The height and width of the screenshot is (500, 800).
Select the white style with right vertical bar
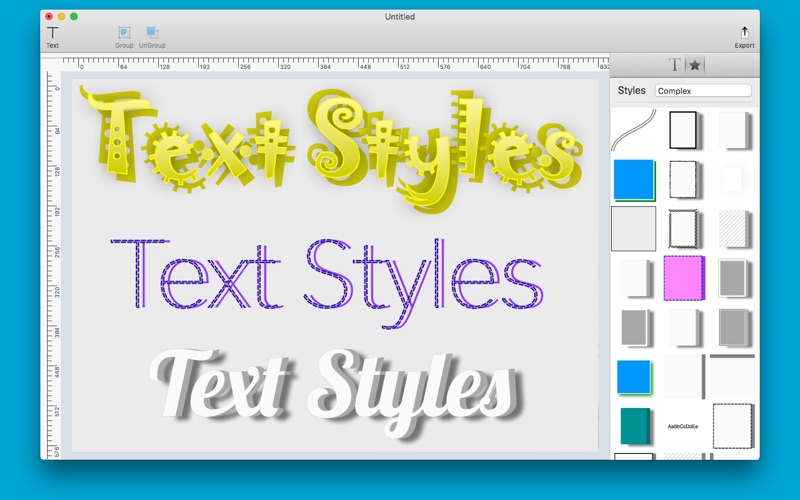(x=684, y=377)
